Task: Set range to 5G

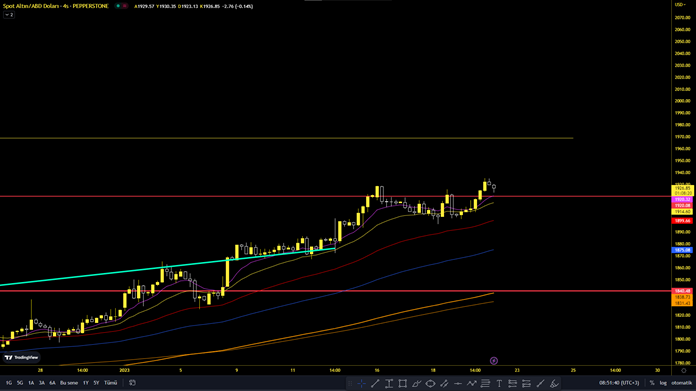Action: [x=20, y=383]
